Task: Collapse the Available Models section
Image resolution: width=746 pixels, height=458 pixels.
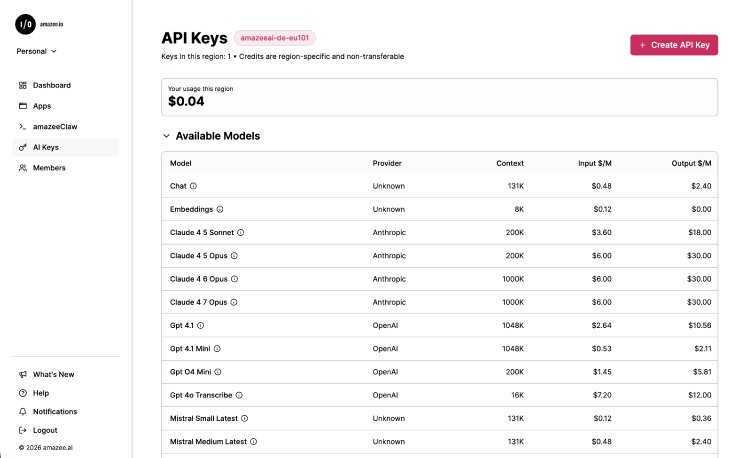Action: pyautogui.click(x=166, y=136)
